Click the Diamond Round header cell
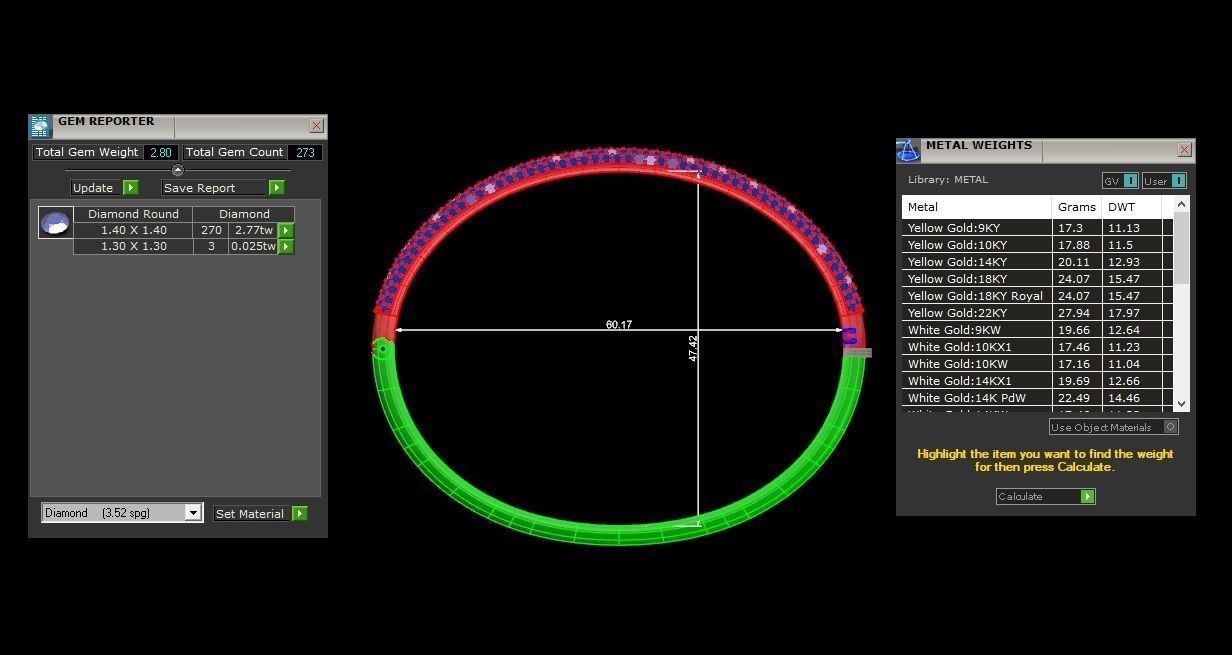The image size is (1232, 655). click(x=133, y=214)
